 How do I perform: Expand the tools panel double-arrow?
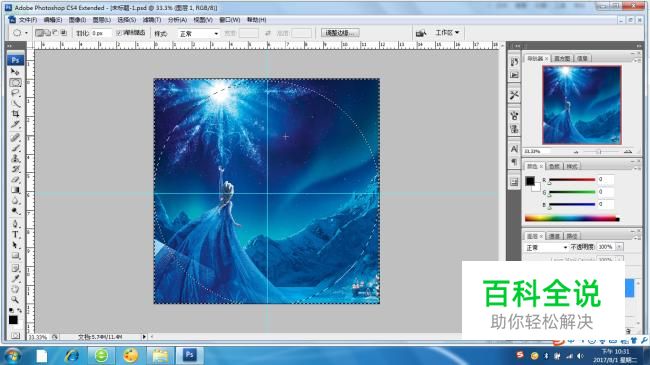(10, 46)
